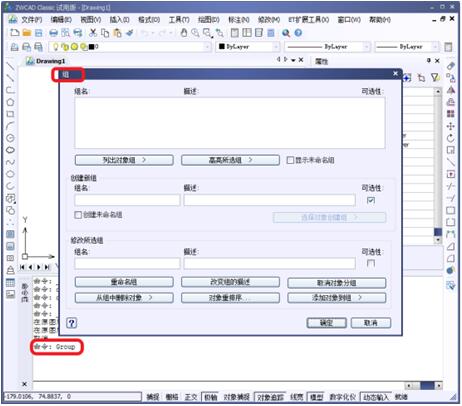
Task: Click the 取消对象分组 button
Action: pyautogui.click(x=337, y=283)
